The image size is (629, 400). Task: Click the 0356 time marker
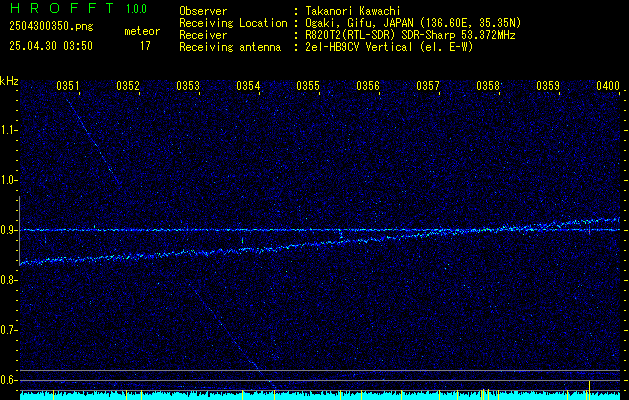click(x=368, y=85)
